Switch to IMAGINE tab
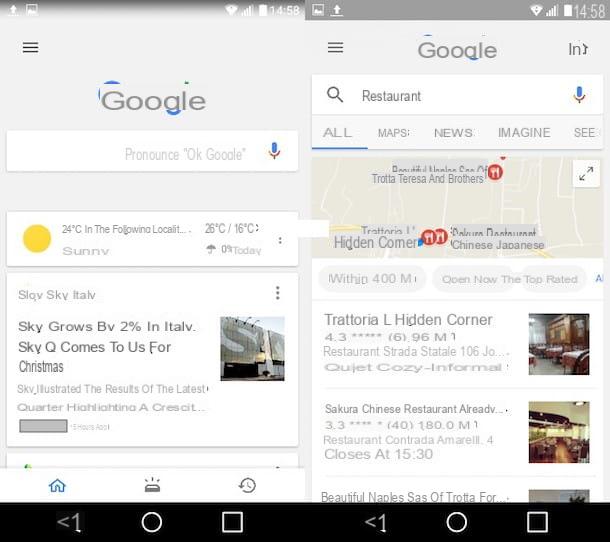610x542 pixels. [x=524, y=133]
